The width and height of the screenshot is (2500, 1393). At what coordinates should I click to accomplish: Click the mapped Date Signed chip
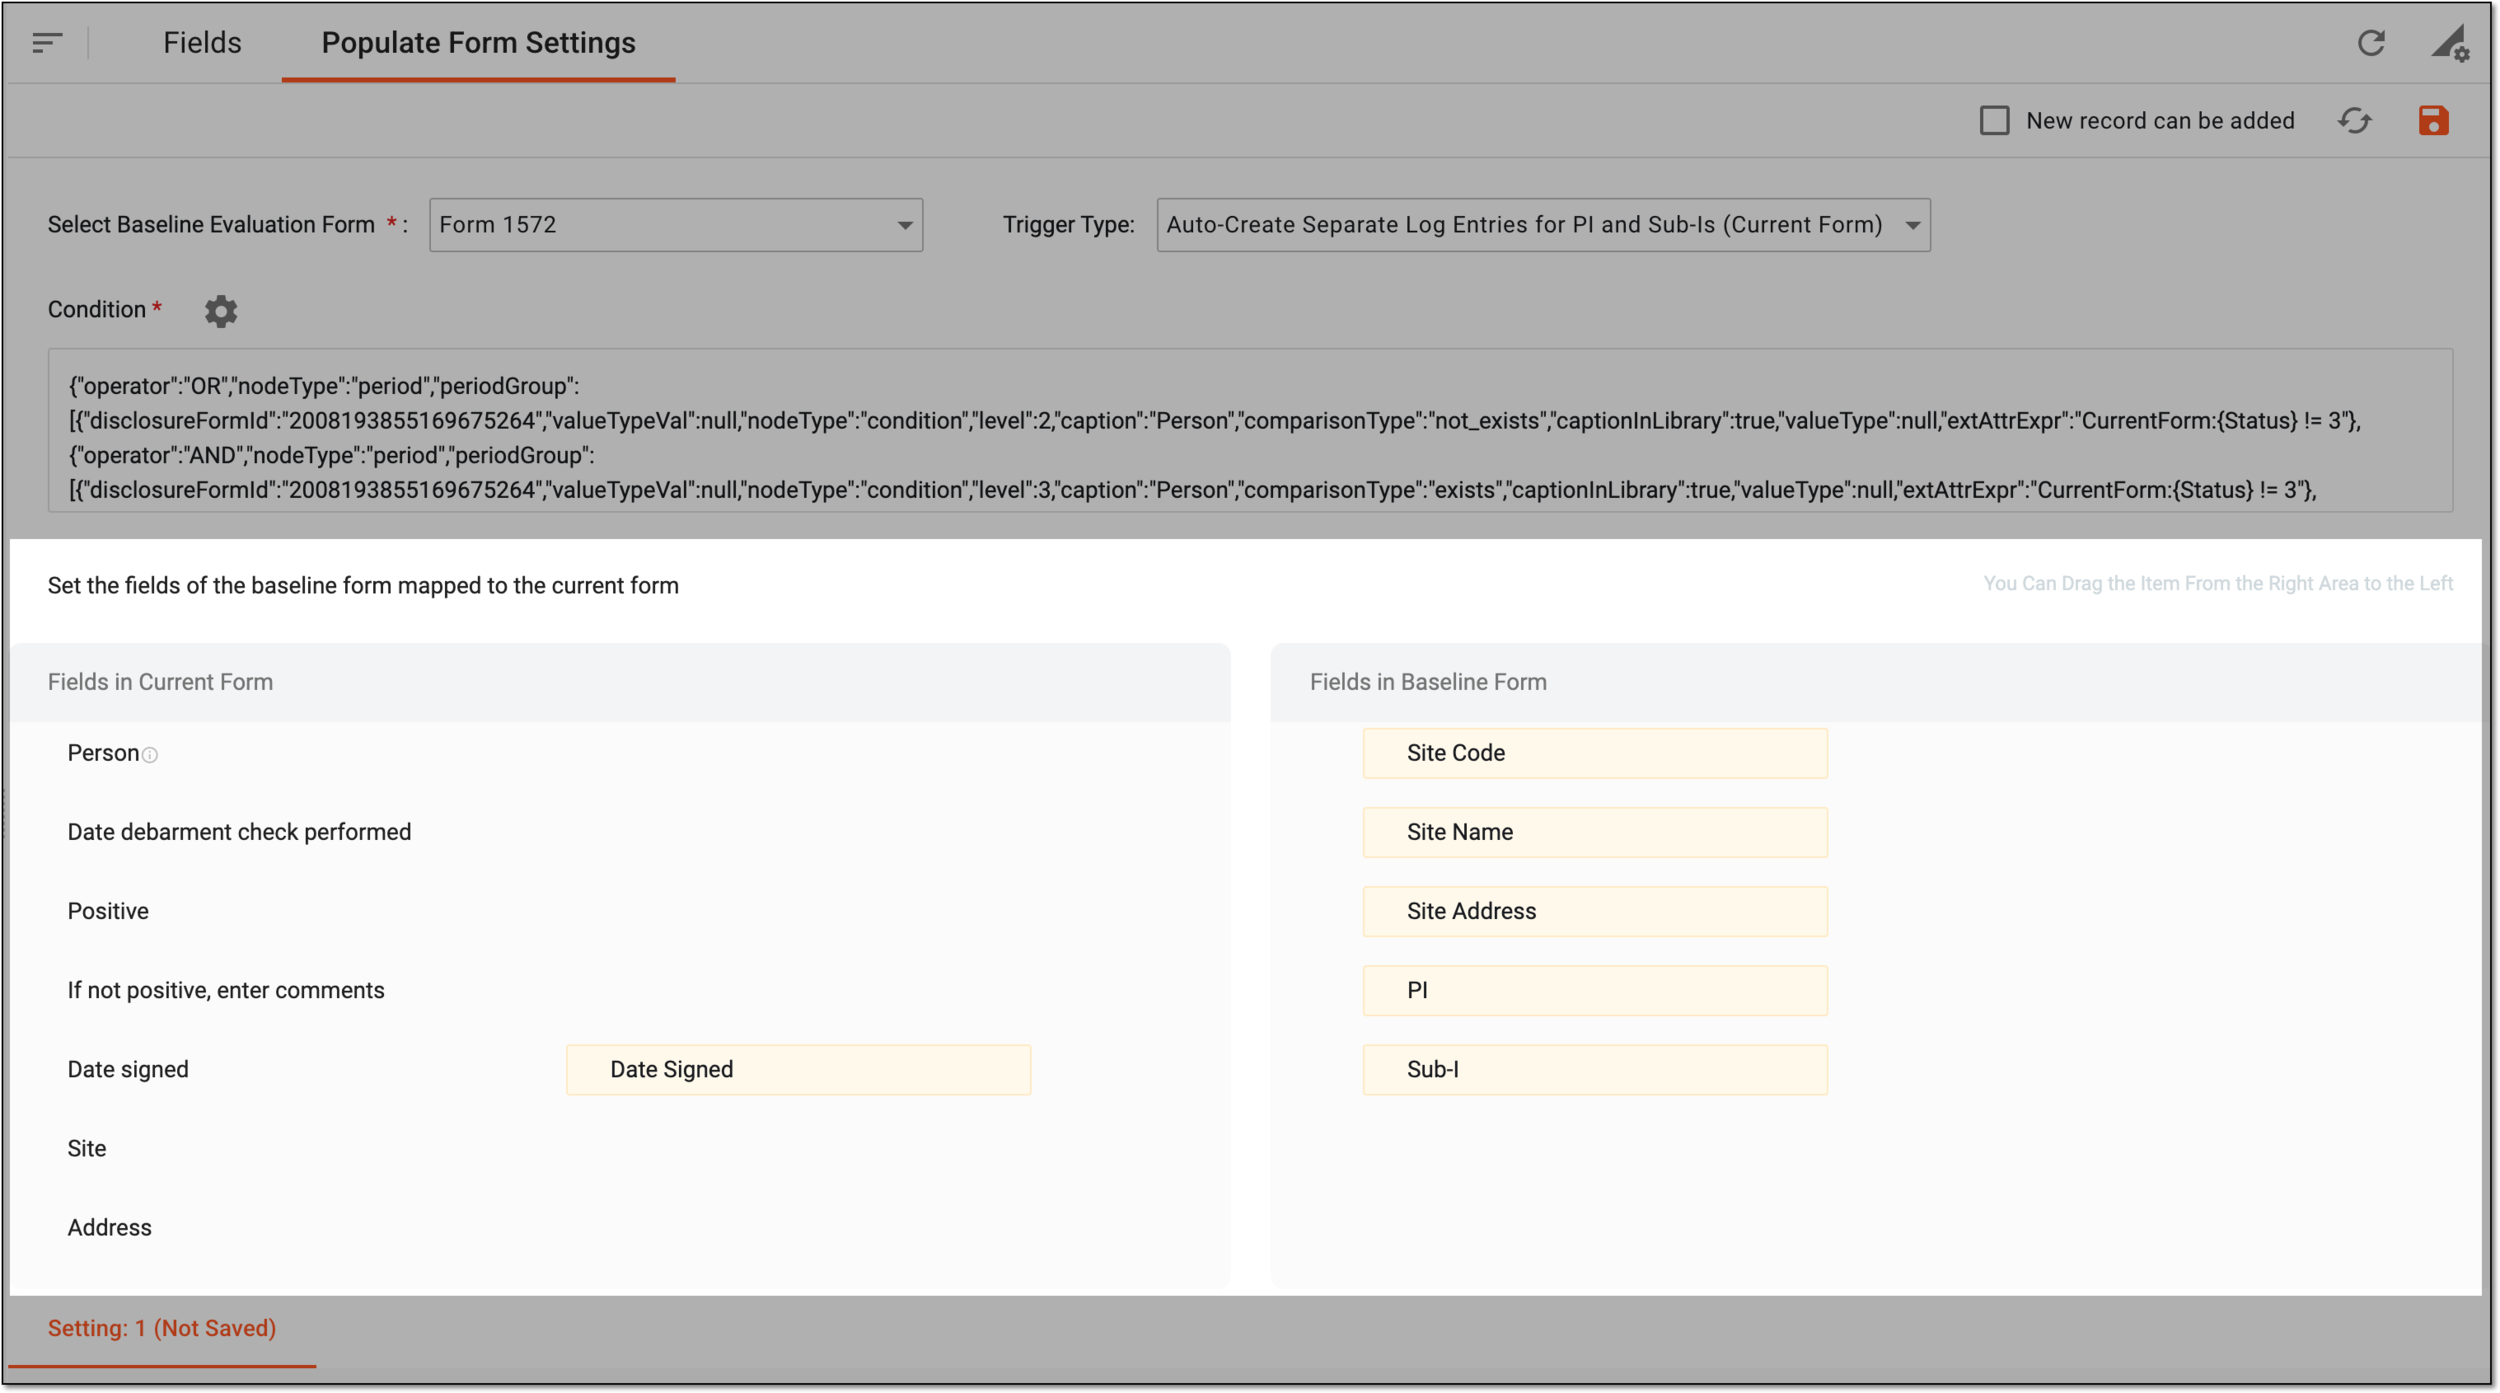click(x=798, y=1069)
